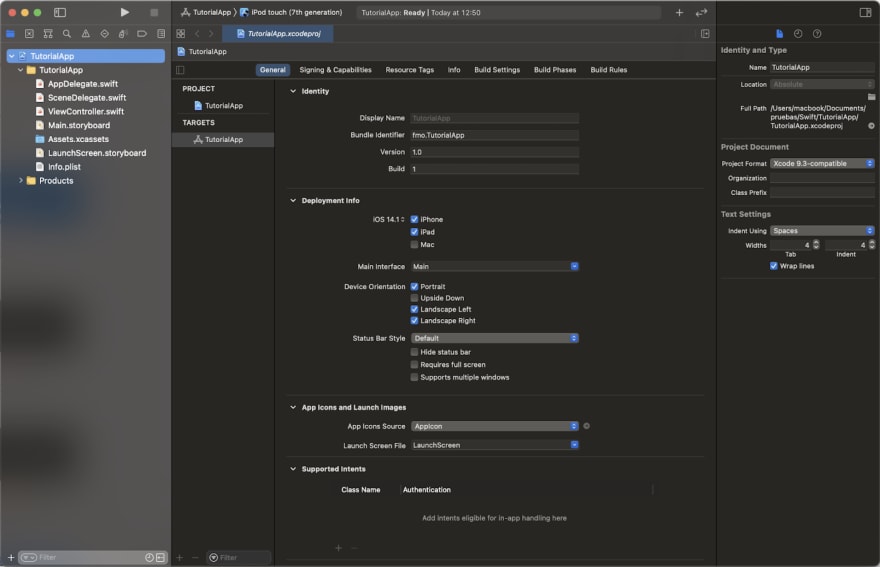Screen dimensions: 880x567
Task: Hide the project and targets list
Action: pyautogui.click(x=180, y=70)
